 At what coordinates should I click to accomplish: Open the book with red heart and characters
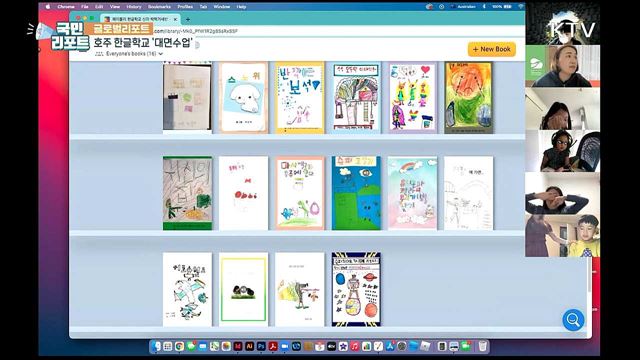click(x=412, y=98)
